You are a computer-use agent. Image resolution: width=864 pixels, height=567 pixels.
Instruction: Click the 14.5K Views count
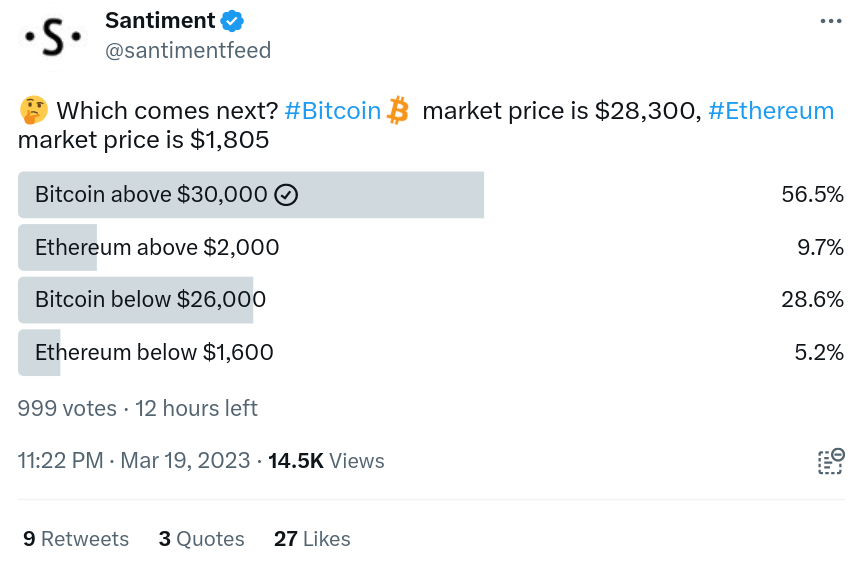click(x=326, y=461)
